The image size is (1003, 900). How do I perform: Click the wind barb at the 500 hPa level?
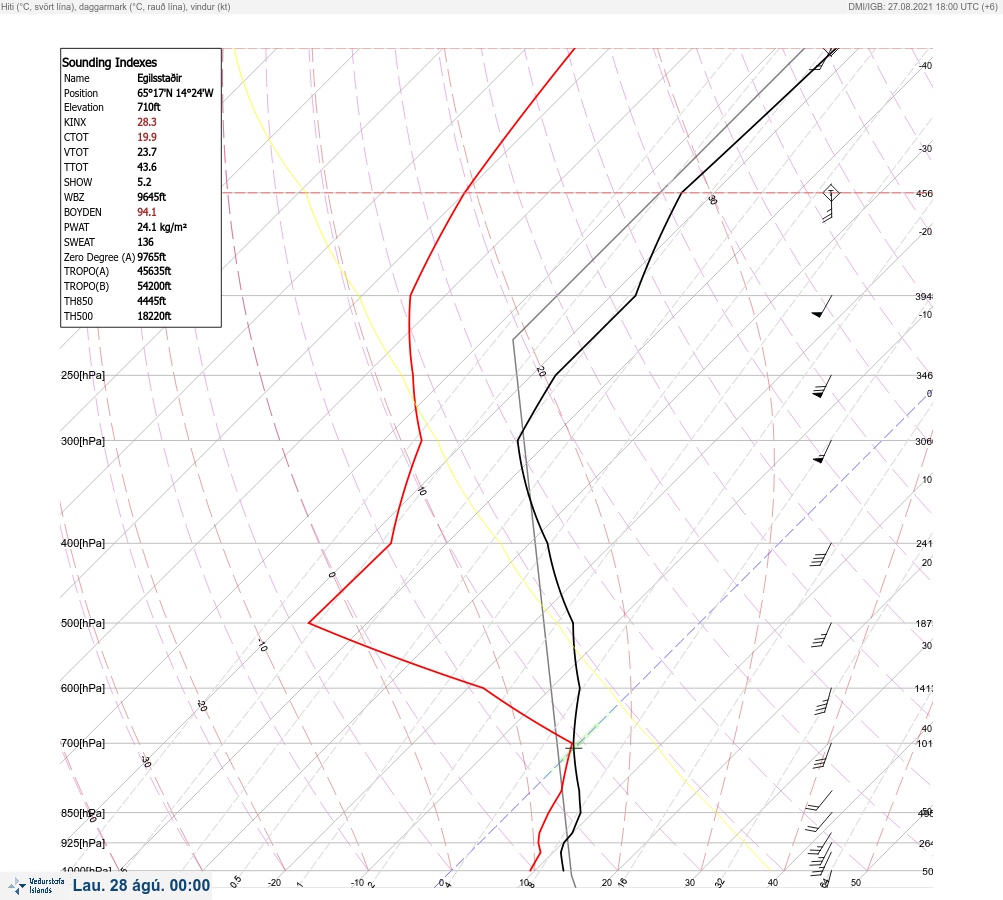click(x=821, y=635)
